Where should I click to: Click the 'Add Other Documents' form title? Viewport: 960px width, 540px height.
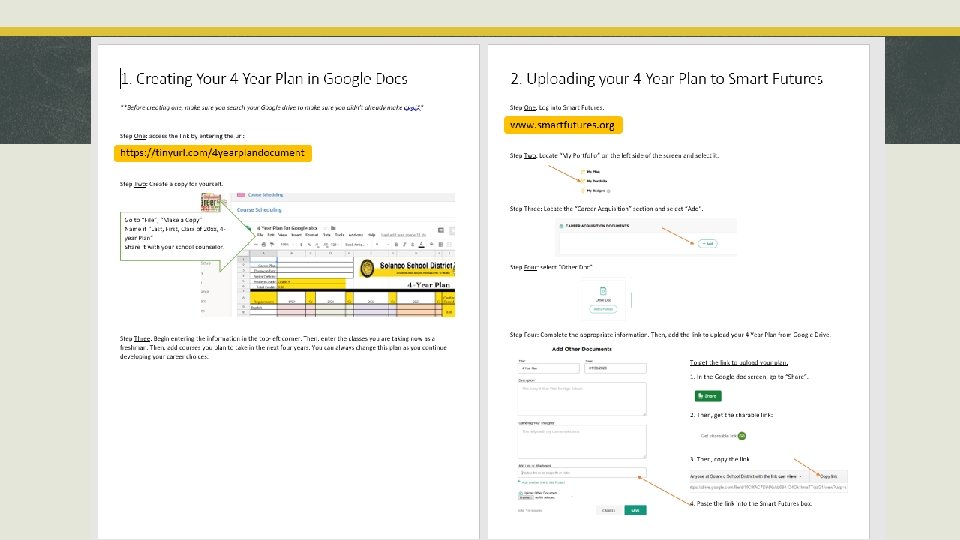(x=582, y=349)
